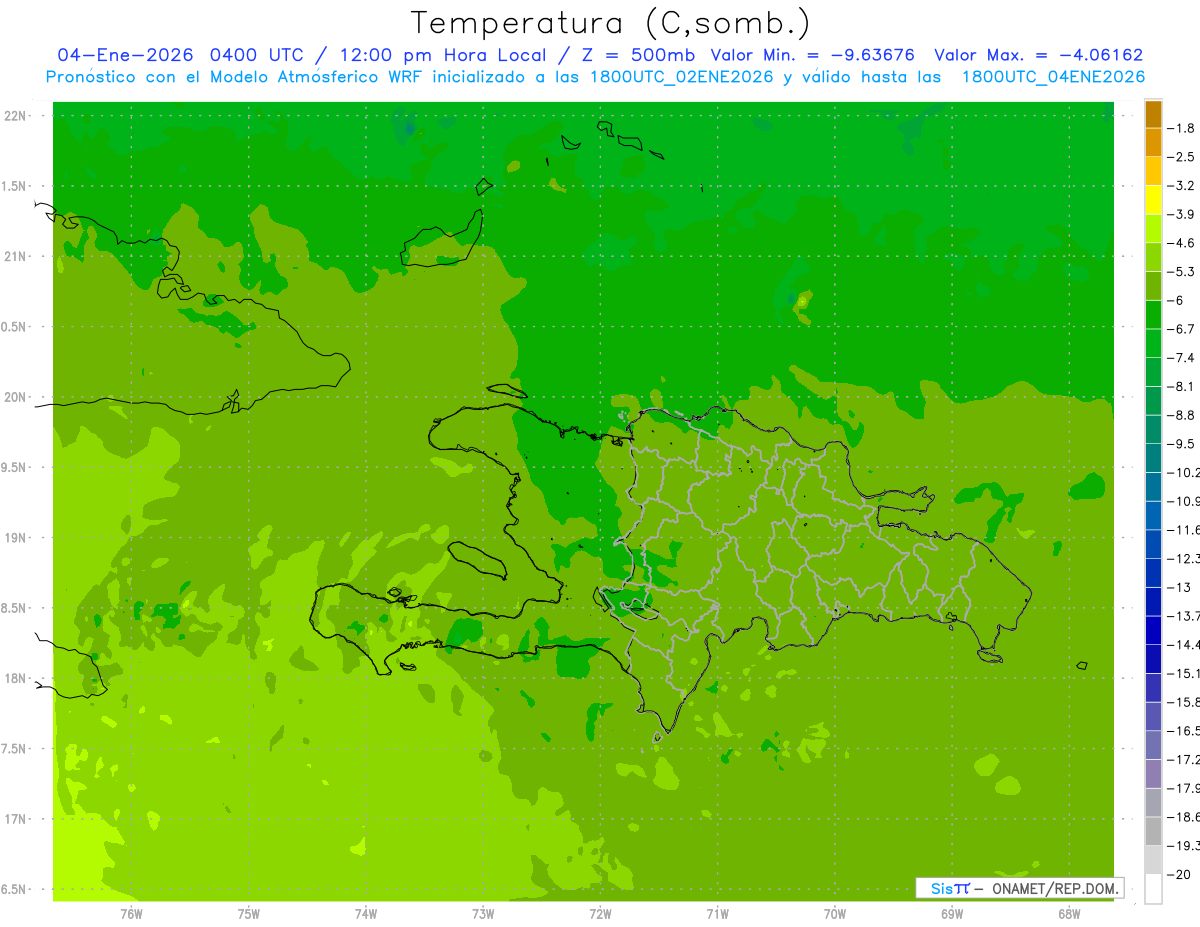The height and width of the screenshot is (927, 1200).
Task: Click the 'ONAMET/REP.DOM.' logo box
Action: point(1019,888)
